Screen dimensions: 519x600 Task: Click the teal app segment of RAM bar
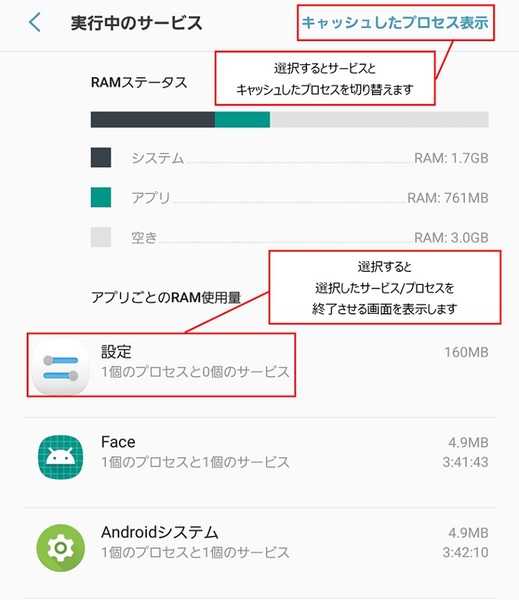point(242,119)
